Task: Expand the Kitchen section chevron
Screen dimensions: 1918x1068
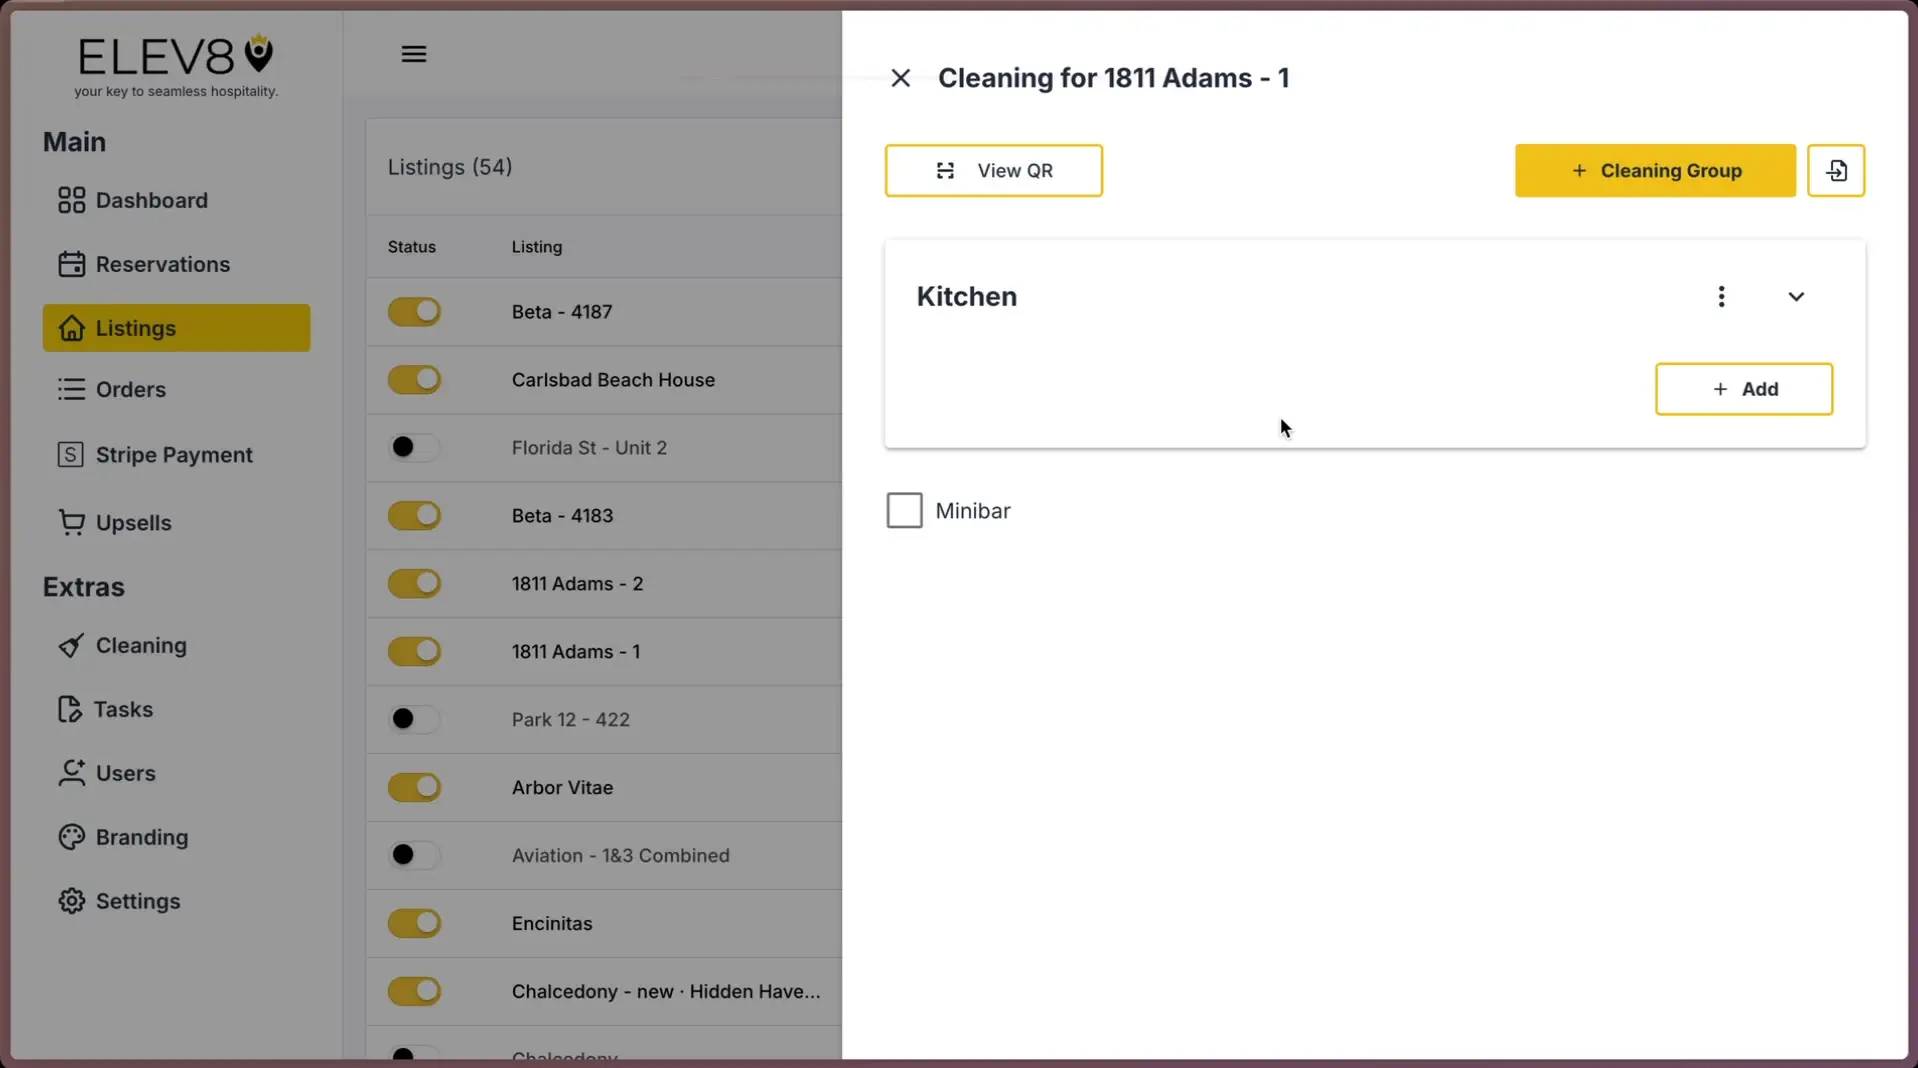Action: [1795, 296]
